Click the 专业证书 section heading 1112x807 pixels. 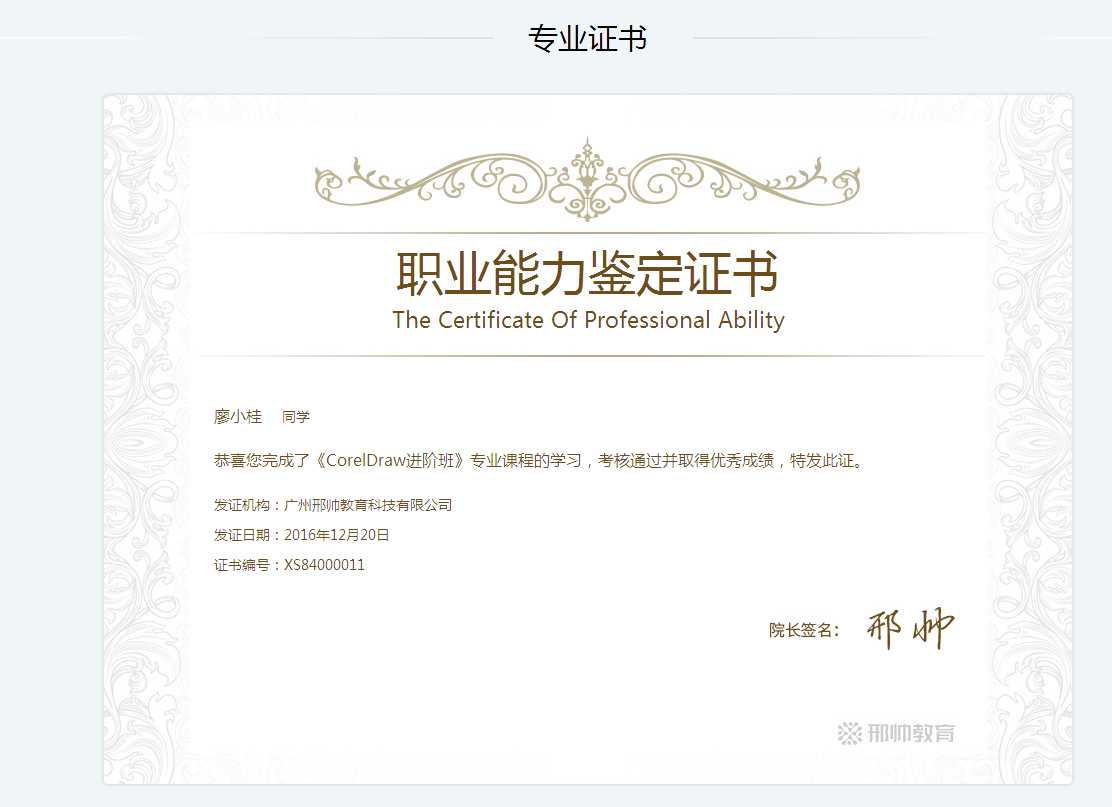587,39
